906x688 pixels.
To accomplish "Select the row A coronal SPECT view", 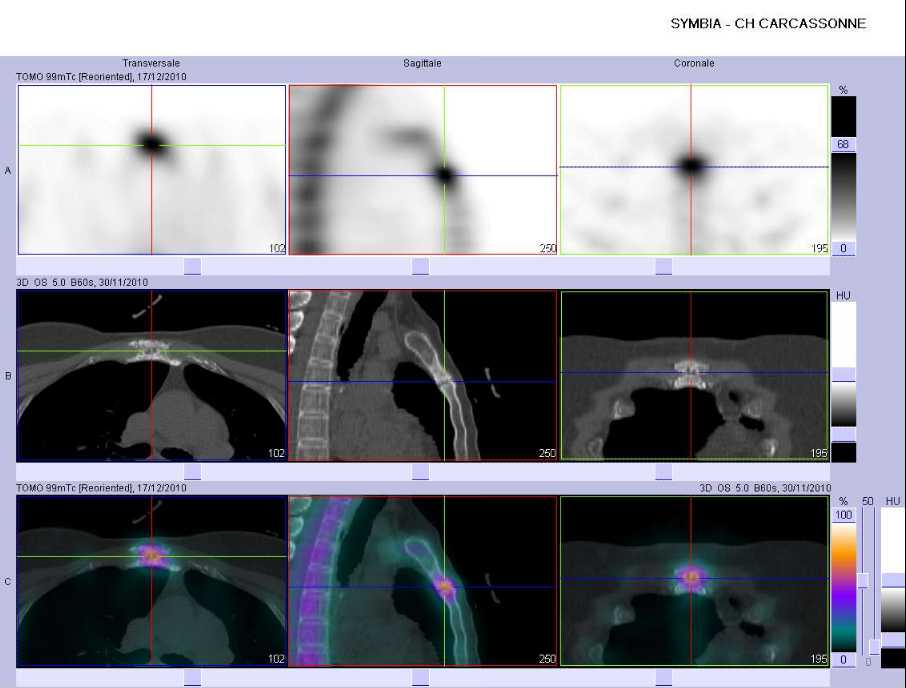I will (695, 170).
